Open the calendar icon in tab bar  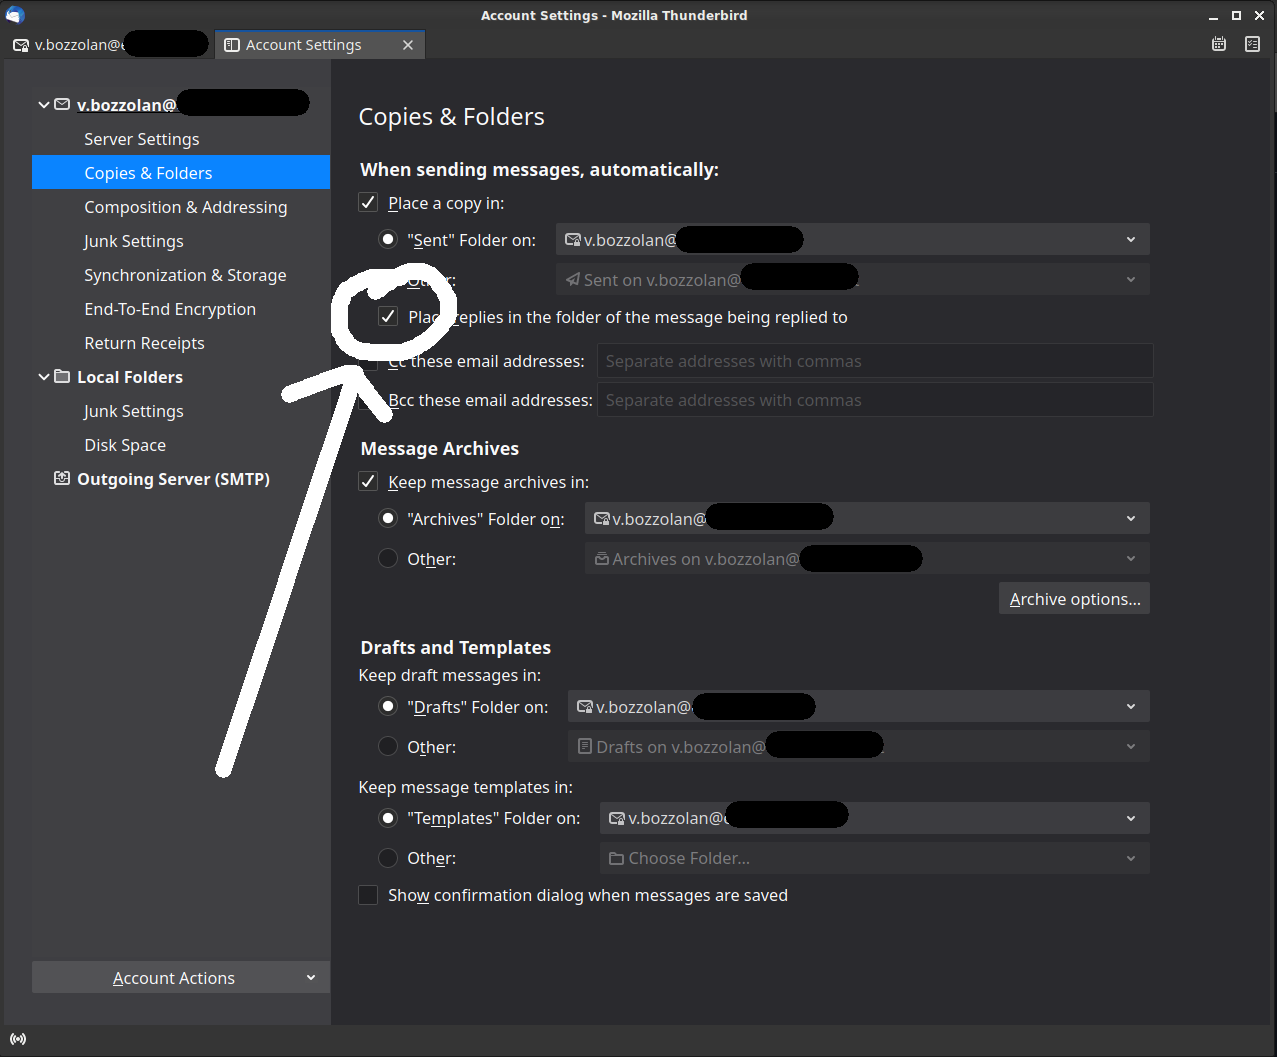(1219, 44)
